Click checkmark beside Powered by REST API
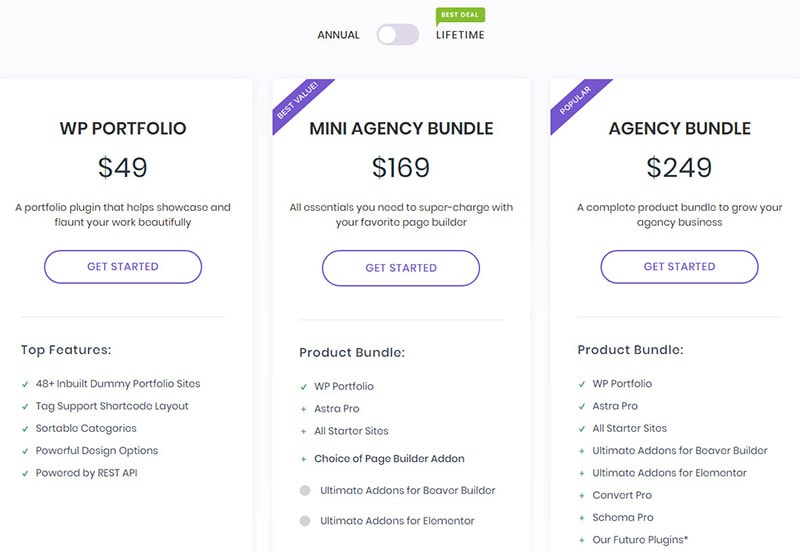 click(25, 473)
